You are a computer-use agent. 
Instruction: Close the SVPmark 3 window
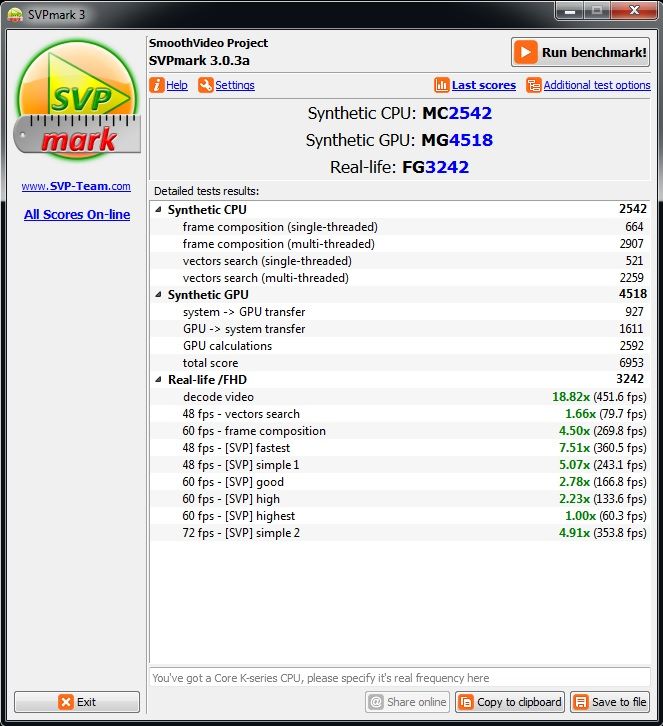pos(634,11)
